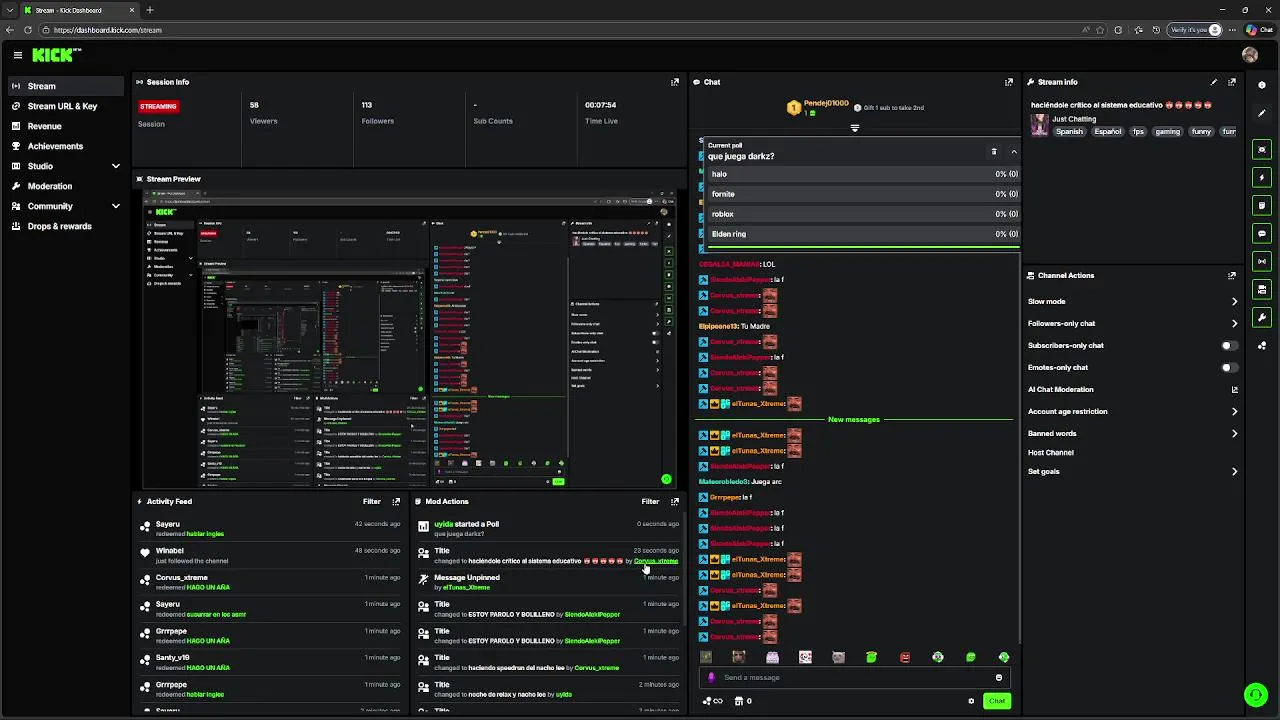Pop out the Mod Actions panel

(x=675, y=501)
